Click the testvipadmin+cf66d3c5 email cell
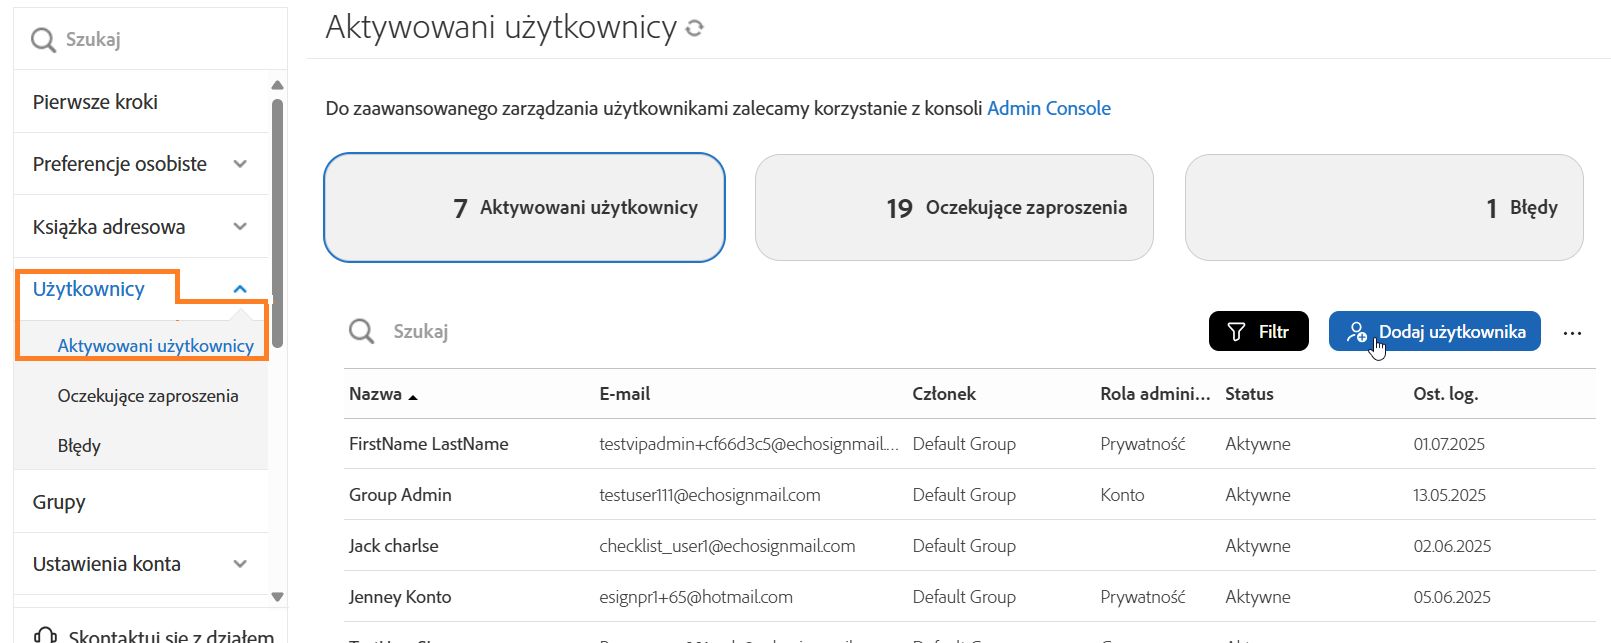The height and width of the screenshot is (643, 1611). 749,444
